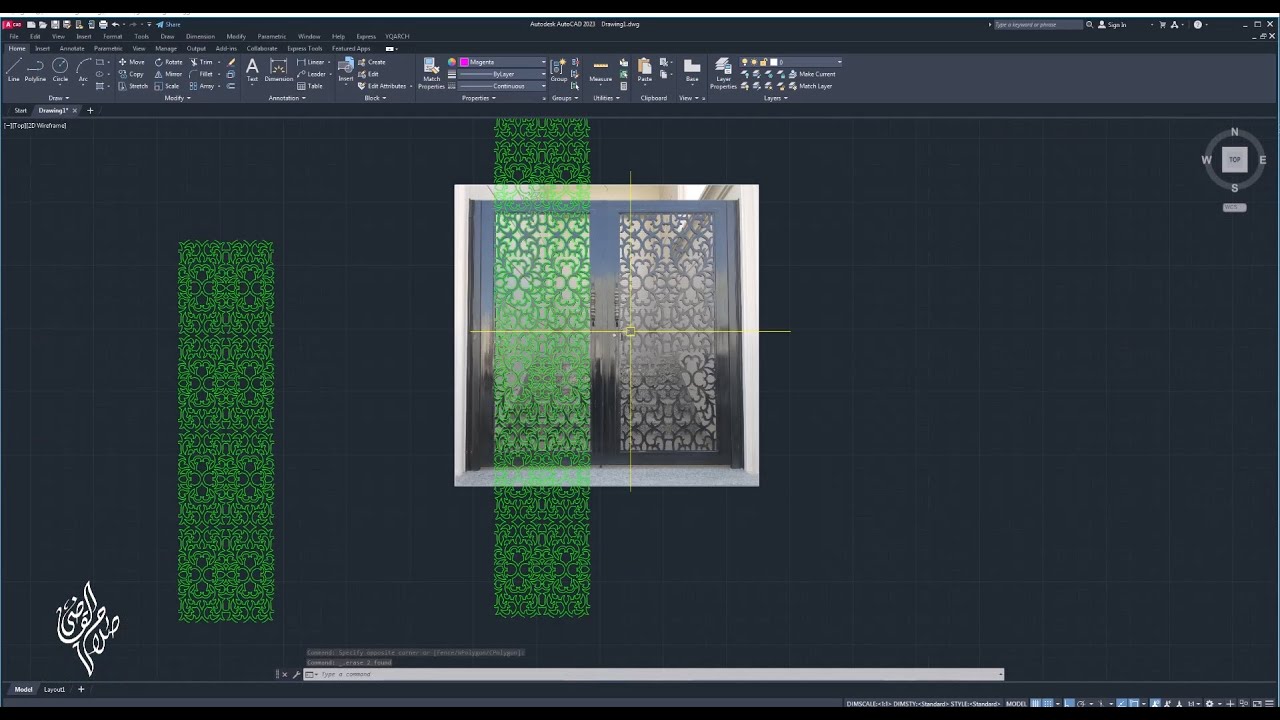
Task: Click the Erase tool icon in Modify panel
Action: coord(232,62)
